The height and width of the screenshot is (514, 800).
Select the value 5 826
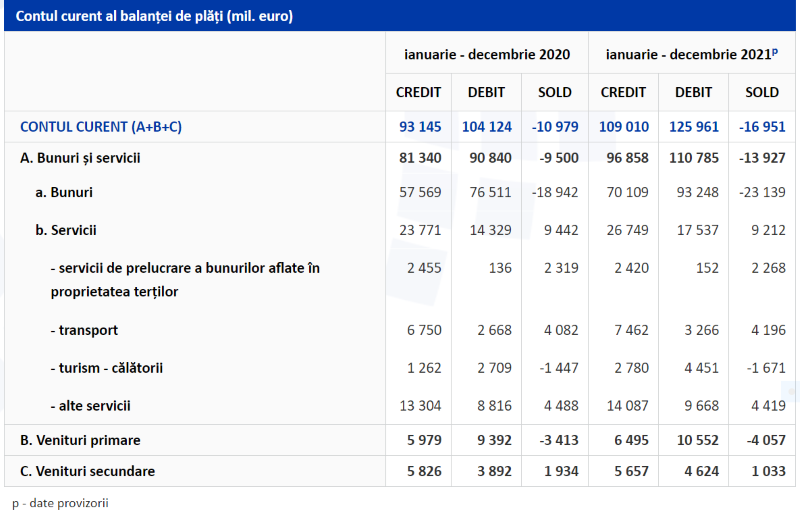(x=424, y=471)
